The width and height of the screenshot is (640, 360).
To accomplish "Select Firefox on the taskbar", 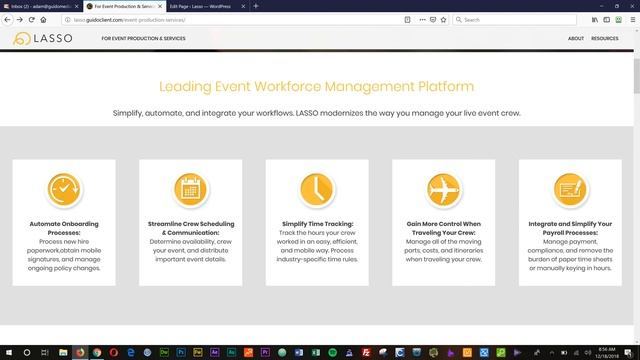I will click(80, 352).
